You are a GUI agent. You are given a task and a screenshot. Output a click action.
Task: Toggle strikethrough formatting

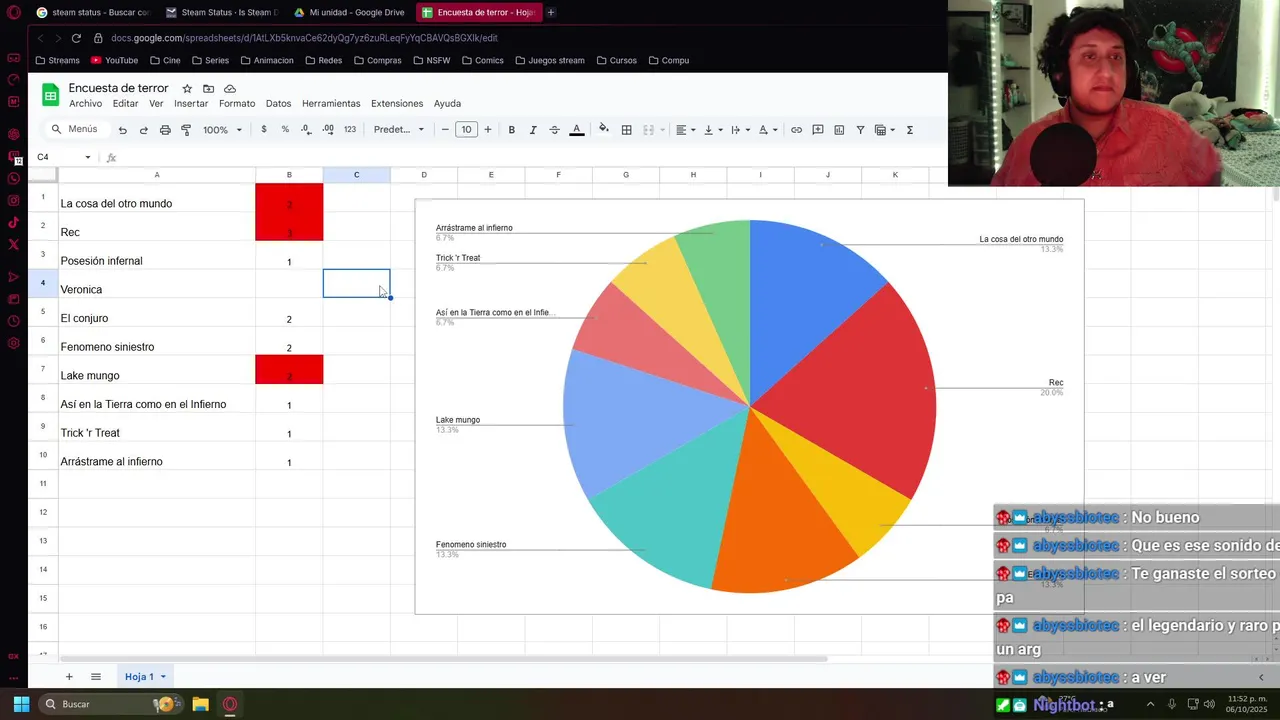(554, 130)
